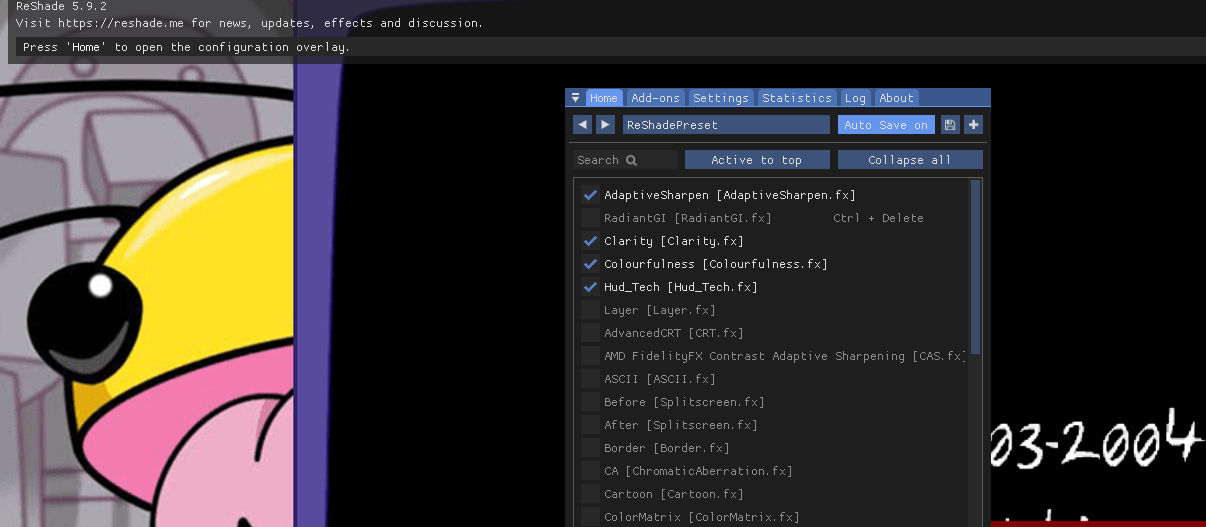The height and width of the screenshot is (527, 1206).
Task: Click the 'Ctrl + Delete' shortcut text
Action: coord(878,218)
